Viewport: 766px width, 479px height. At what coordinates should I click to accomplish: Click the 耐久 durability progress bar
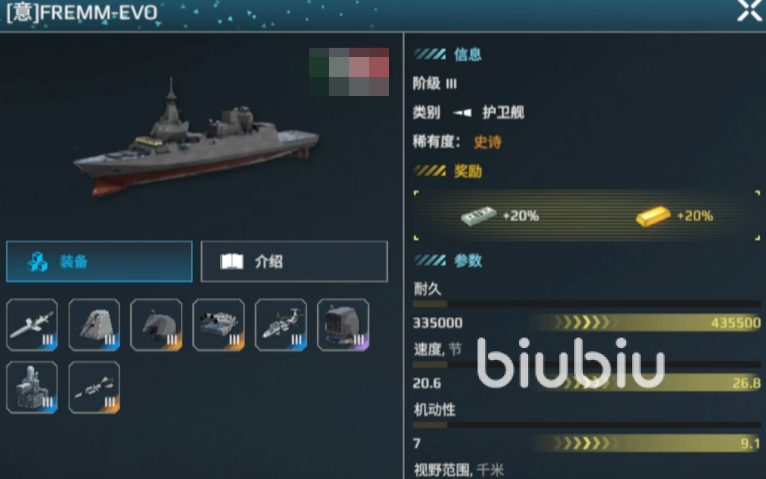coord(586,304)
